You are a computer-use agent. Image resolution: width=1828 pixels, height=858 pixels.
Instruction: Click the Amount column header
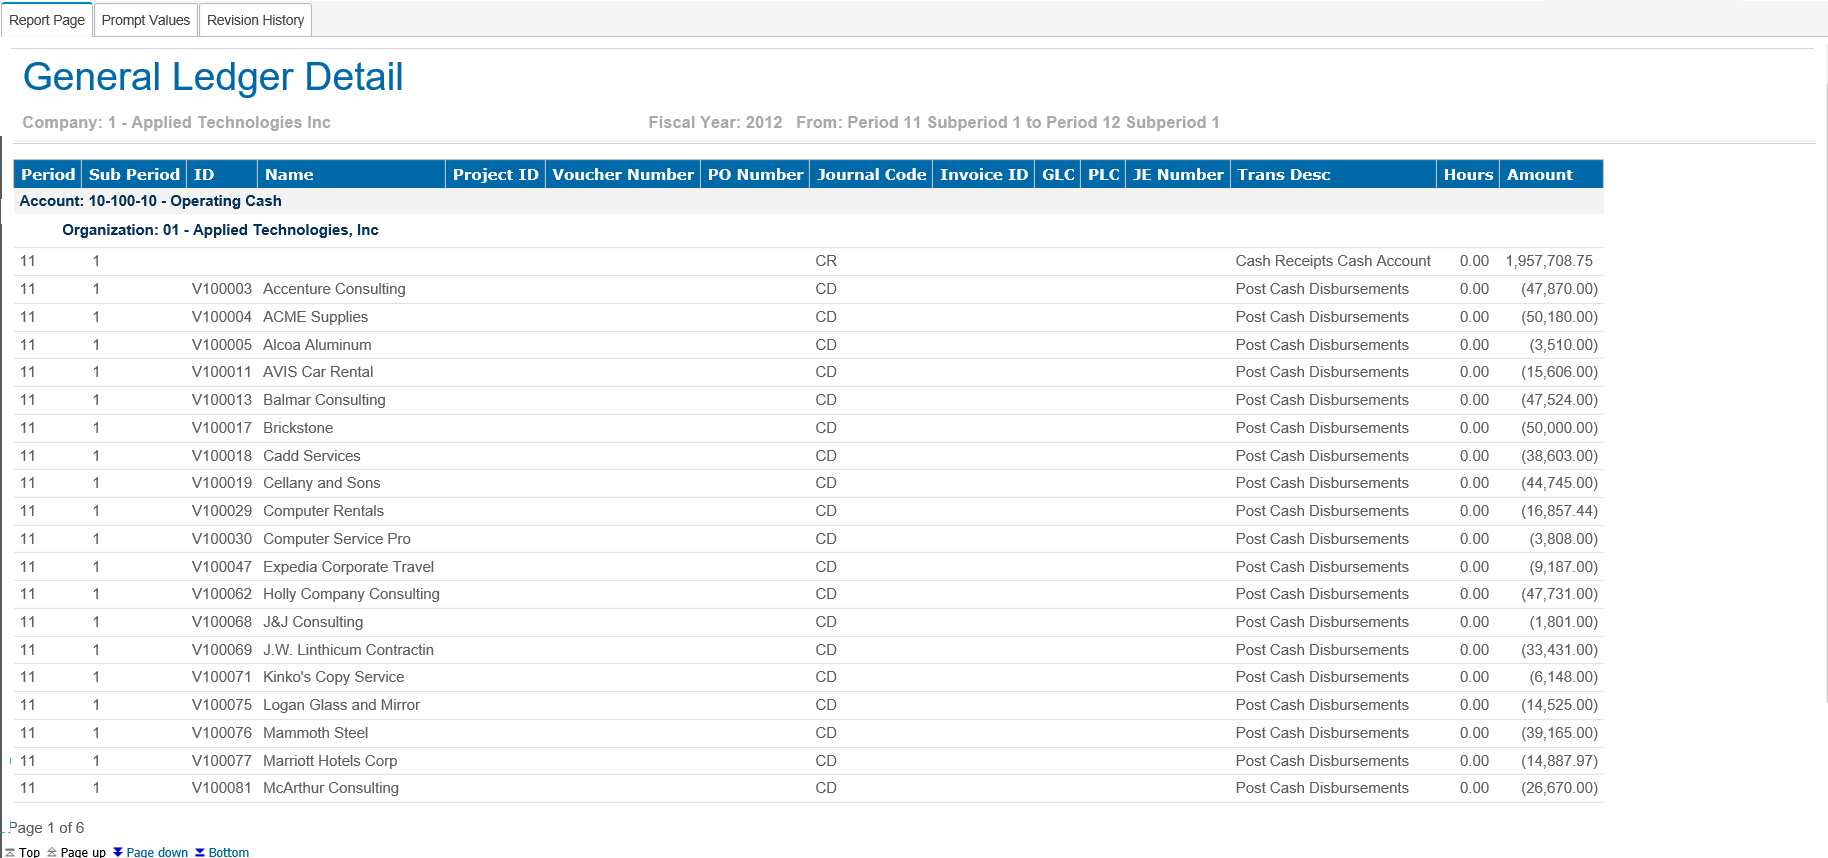click(x=1539, y=174)
